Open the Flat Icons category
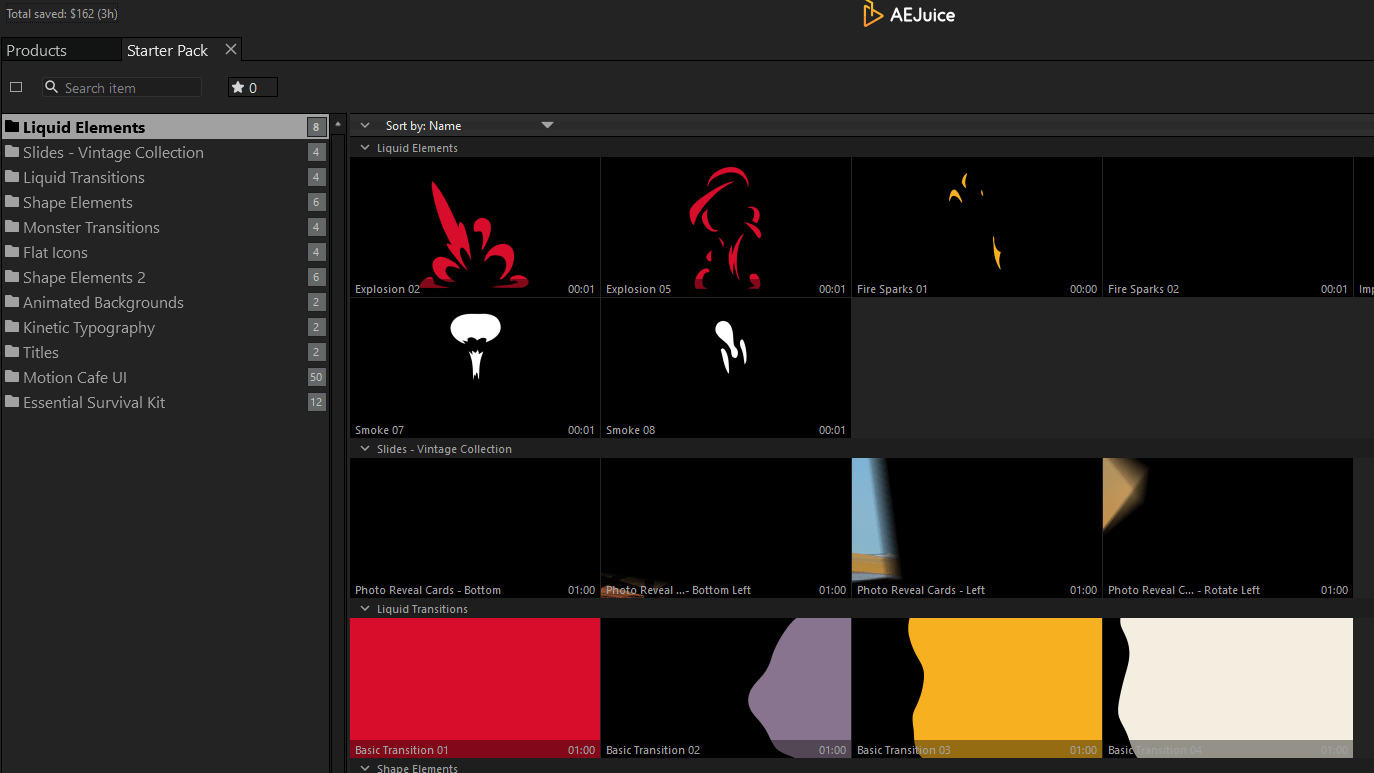 [164, 252]
